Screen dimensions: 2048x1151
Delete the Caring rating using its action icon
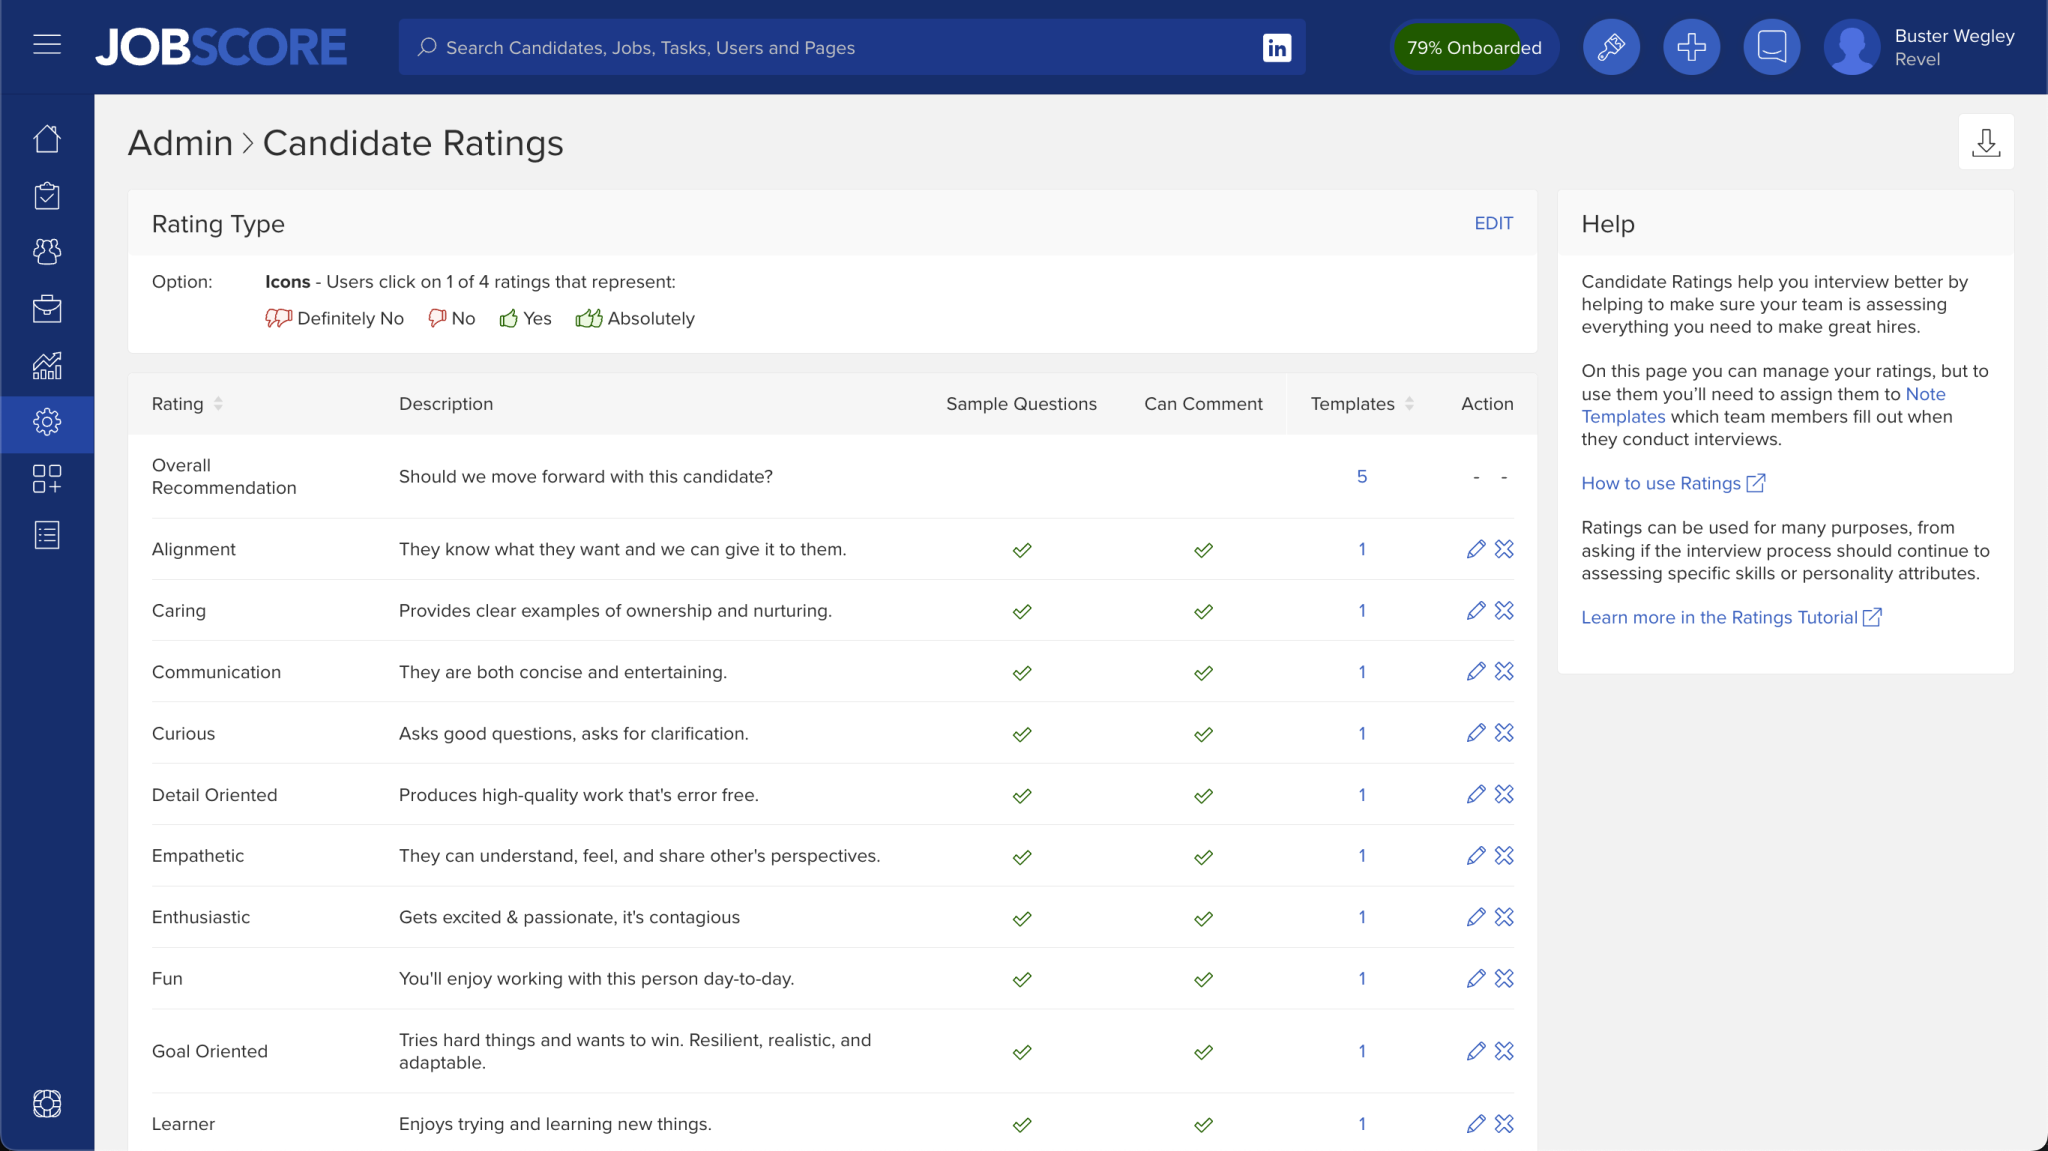tap(1505, 610)
